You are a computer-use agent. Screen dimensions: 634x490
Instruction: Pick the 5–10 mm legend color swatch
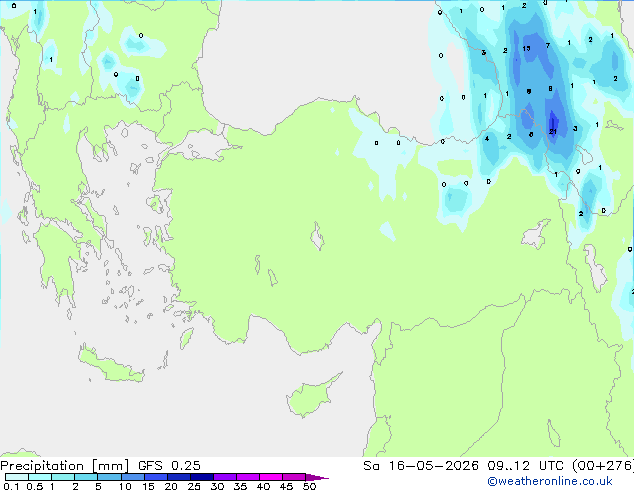tap(109, 477)
